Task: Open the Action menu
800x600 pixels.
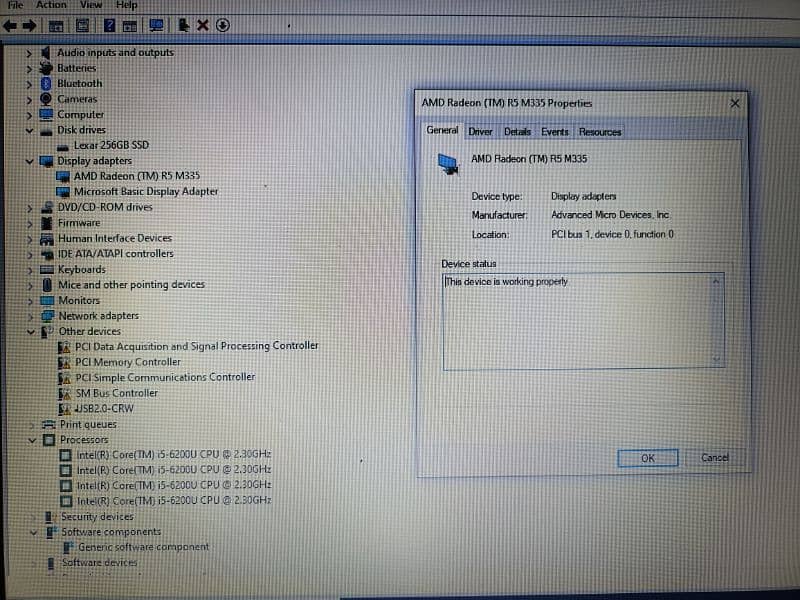Action: coord(51,5)
